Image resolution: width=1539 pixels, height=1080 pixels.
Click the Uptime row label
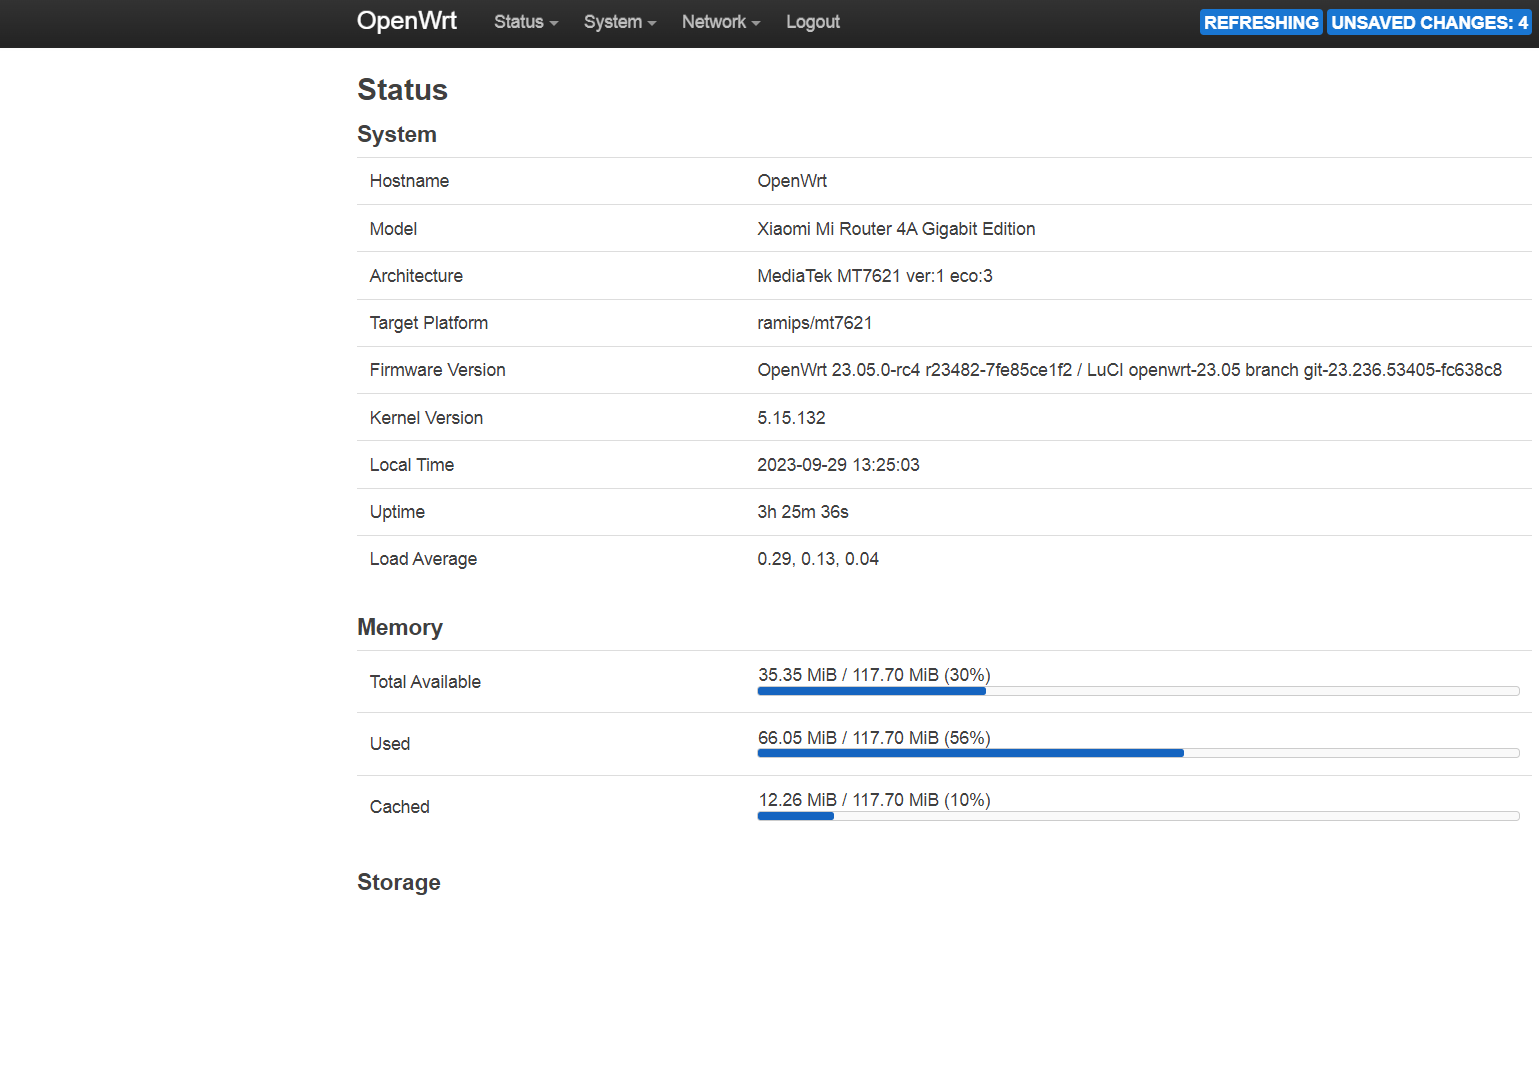tap(397, 512)
